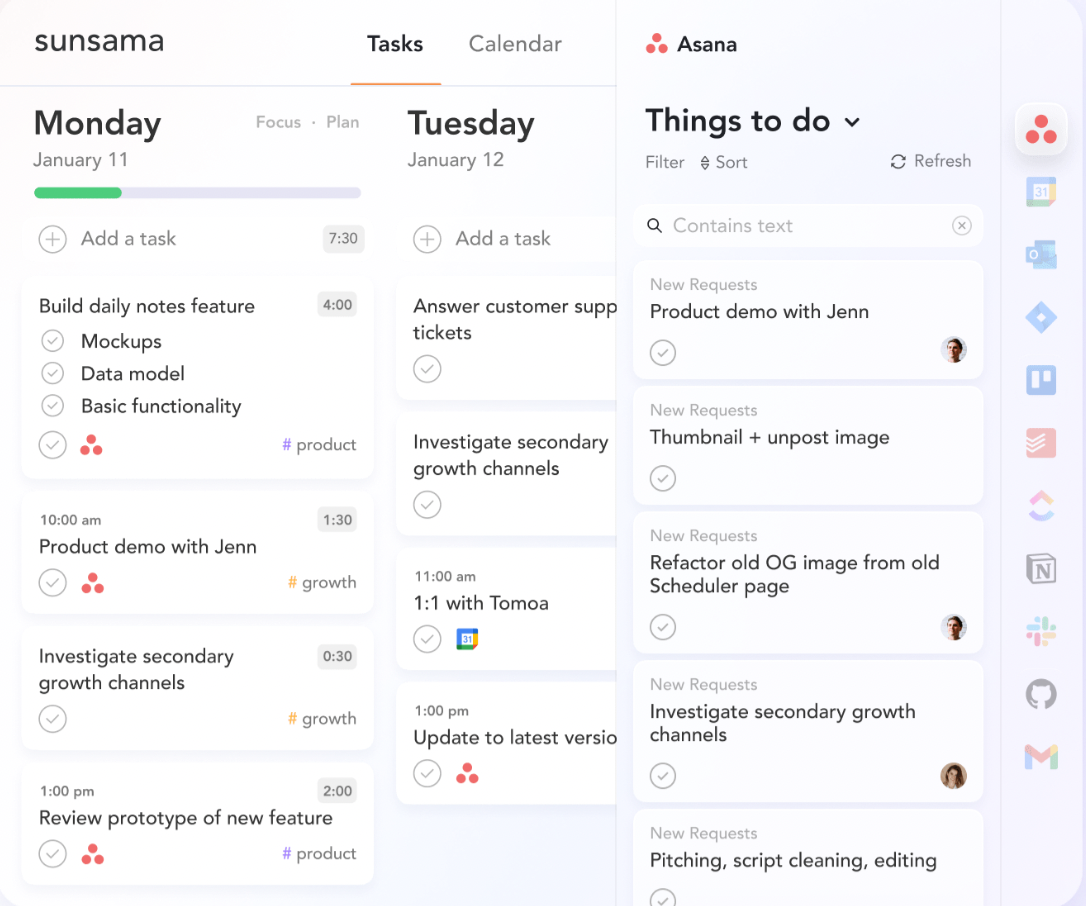Switch to the Tasks tab

(x=395, y=44)
